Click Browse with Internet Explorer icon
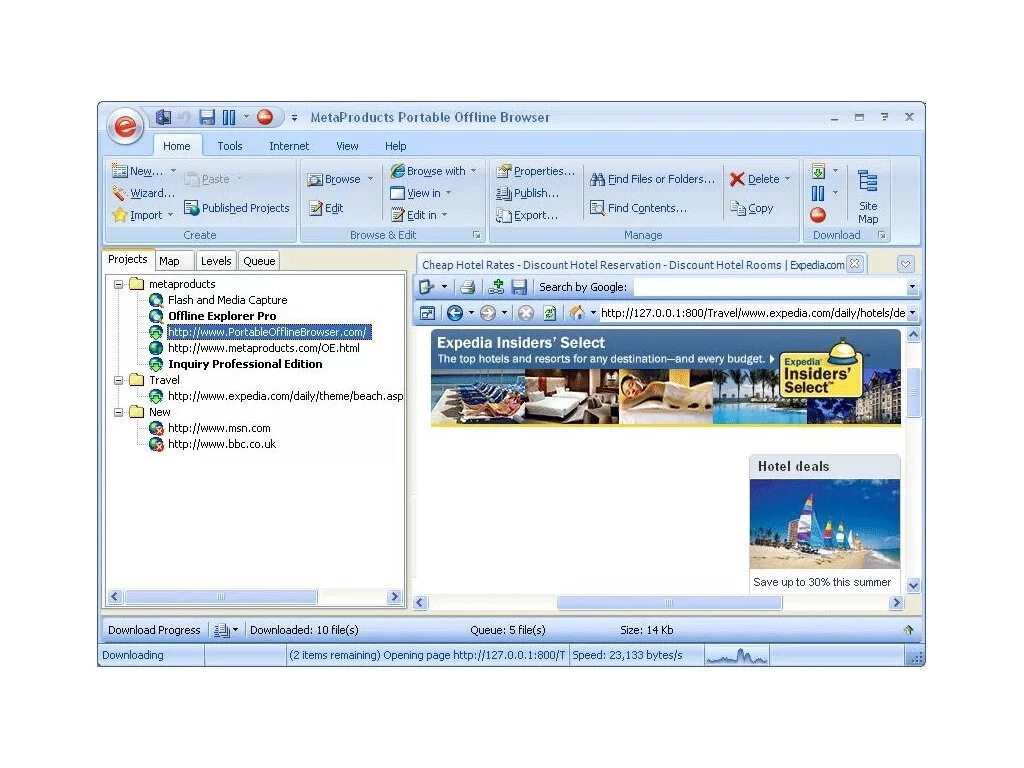Viewport: 1024px width, 768px height. tap(397, 171)
